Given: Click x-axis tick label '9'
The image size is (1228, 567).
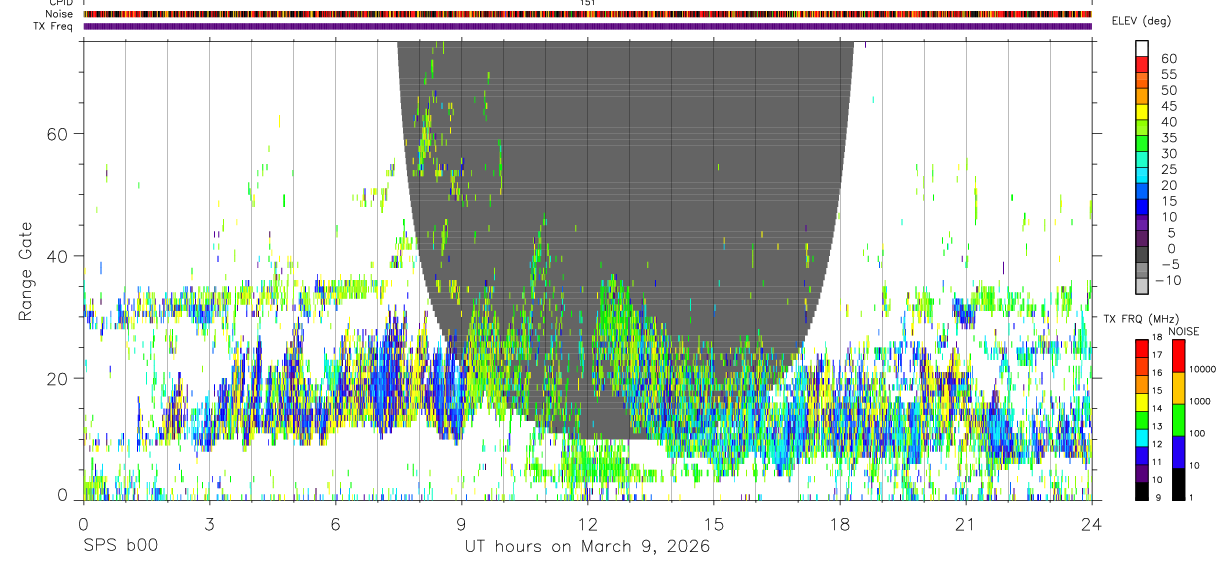Looking at the screenshot, I should [x=461, y=524].
